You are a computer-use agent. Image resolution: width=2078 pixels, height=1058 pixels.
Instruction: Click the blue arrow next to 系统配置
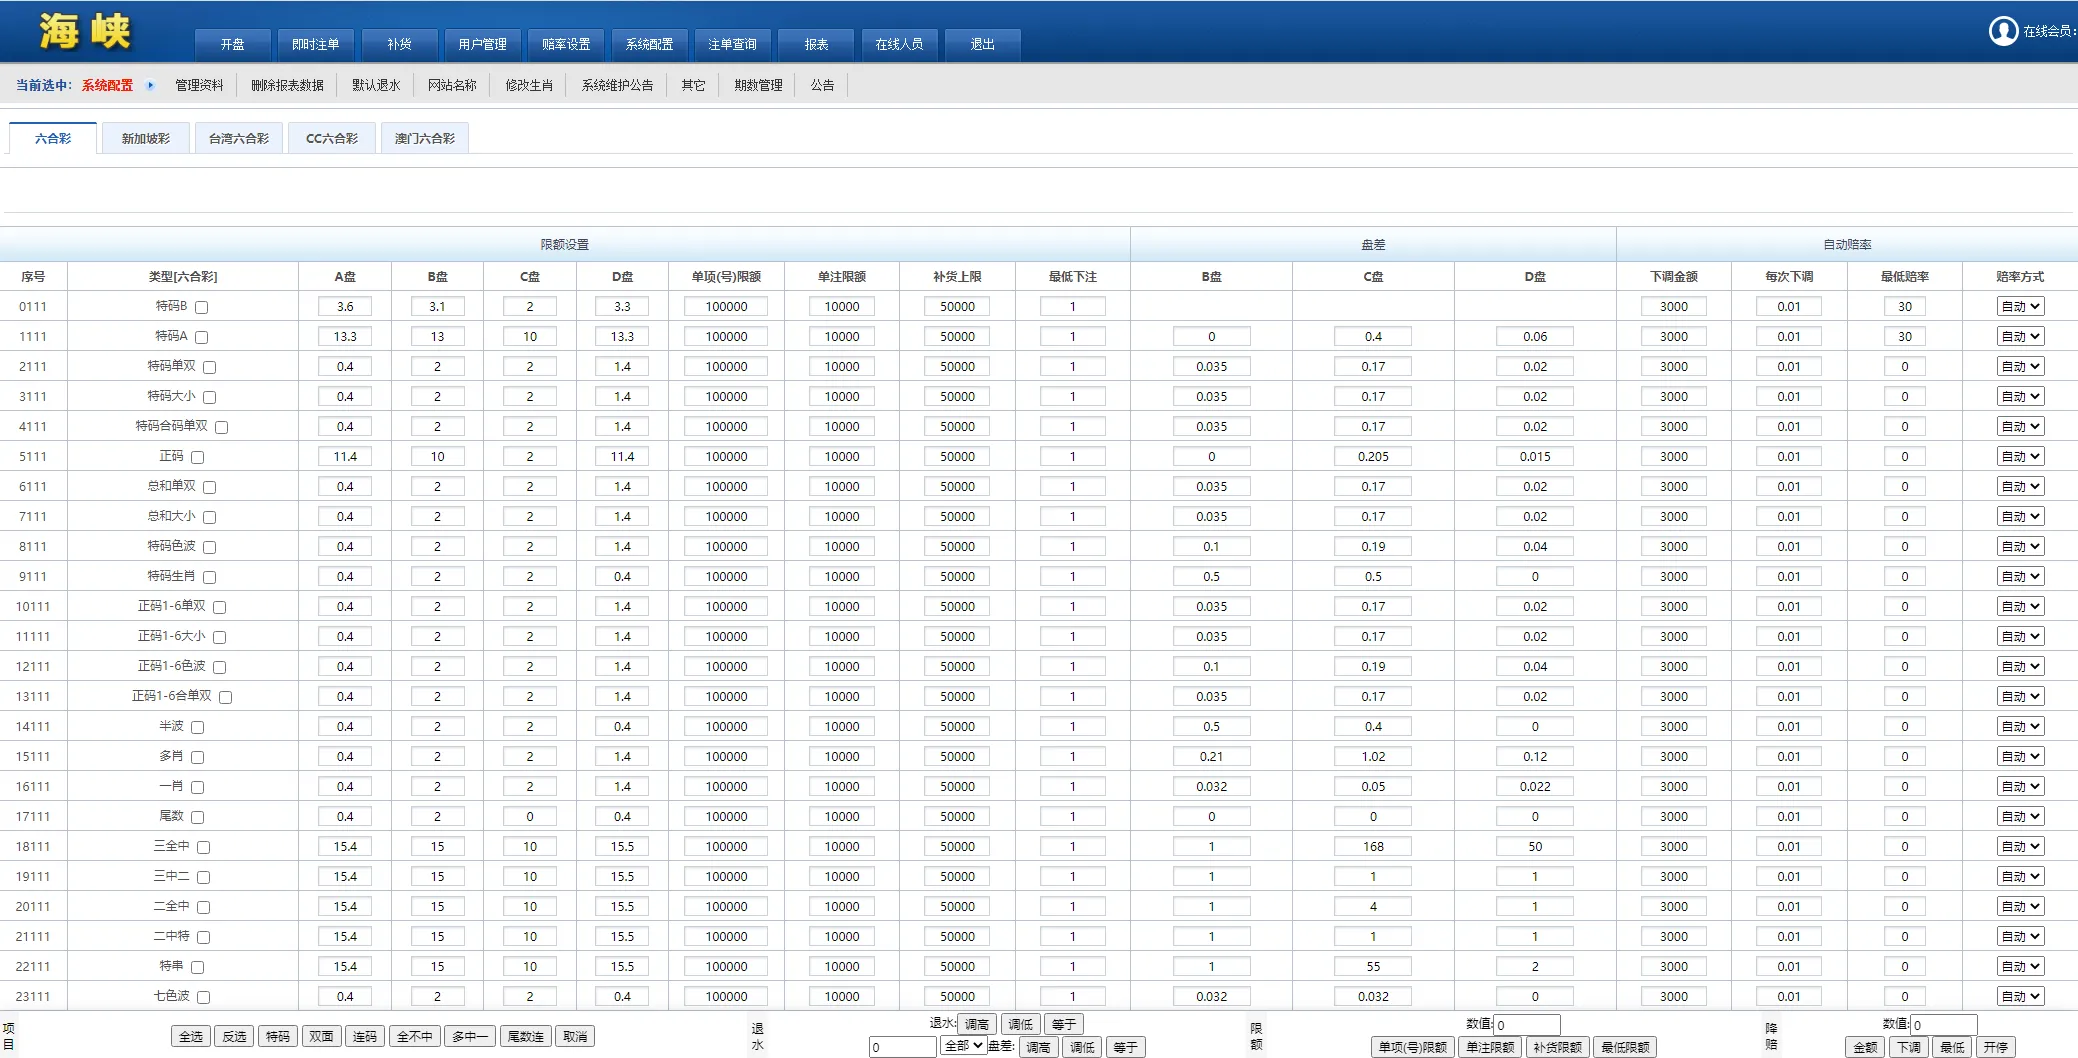(150, 85)
